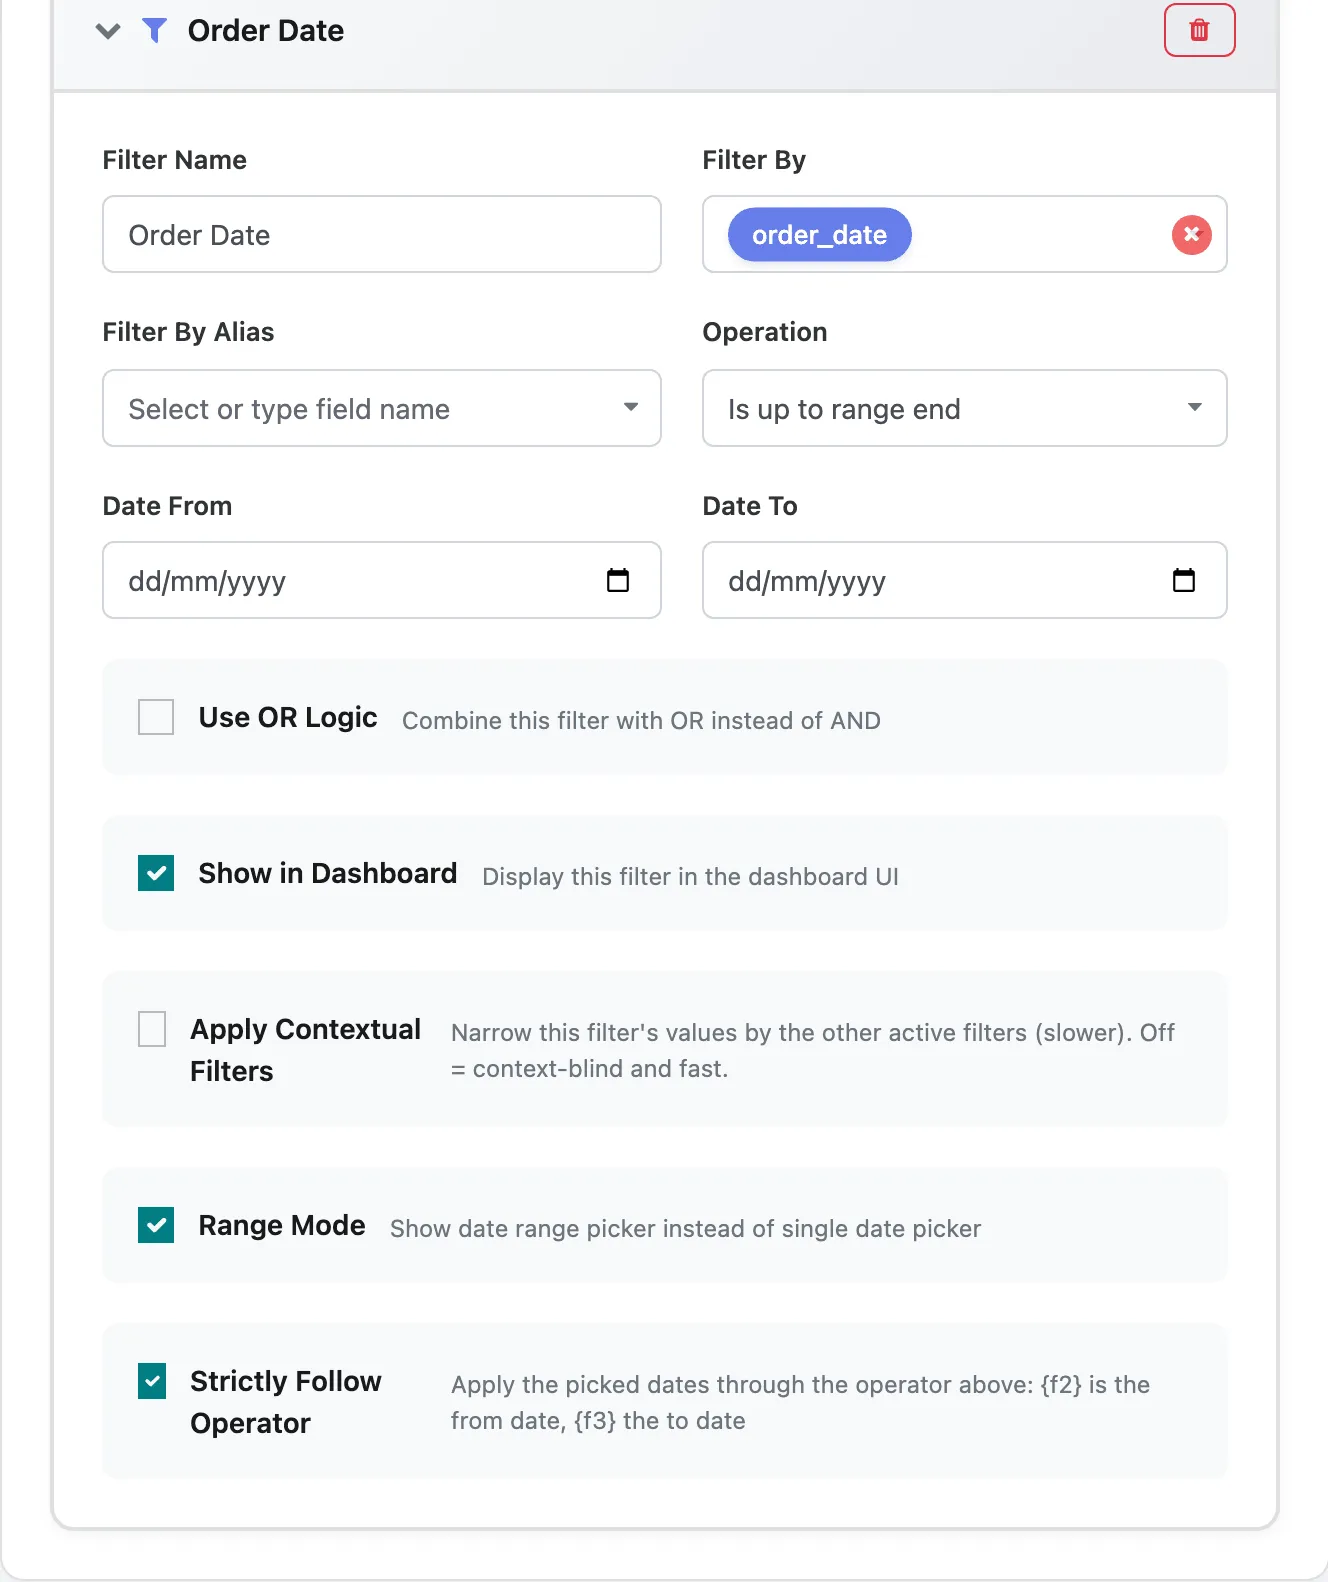Uncheck the Show in Dashboard checkbox

click(x=156, y=873)
